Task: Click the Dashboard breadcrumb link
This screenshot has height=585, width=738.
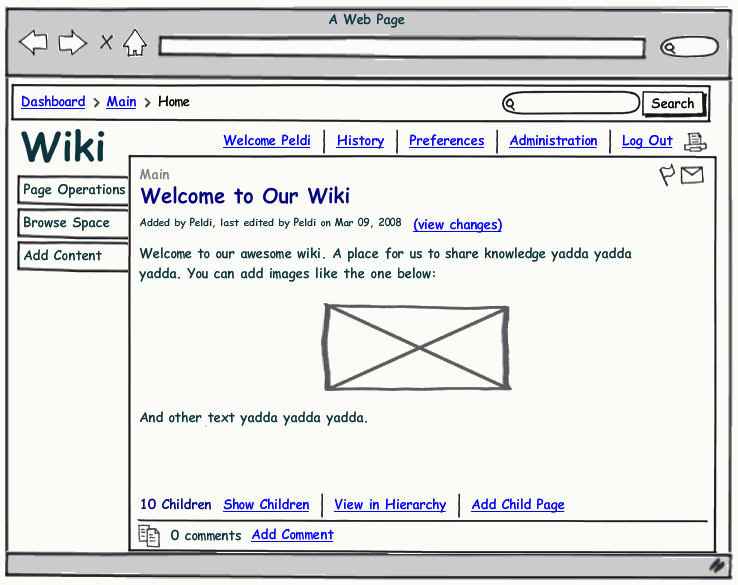Action: [53, 102]
